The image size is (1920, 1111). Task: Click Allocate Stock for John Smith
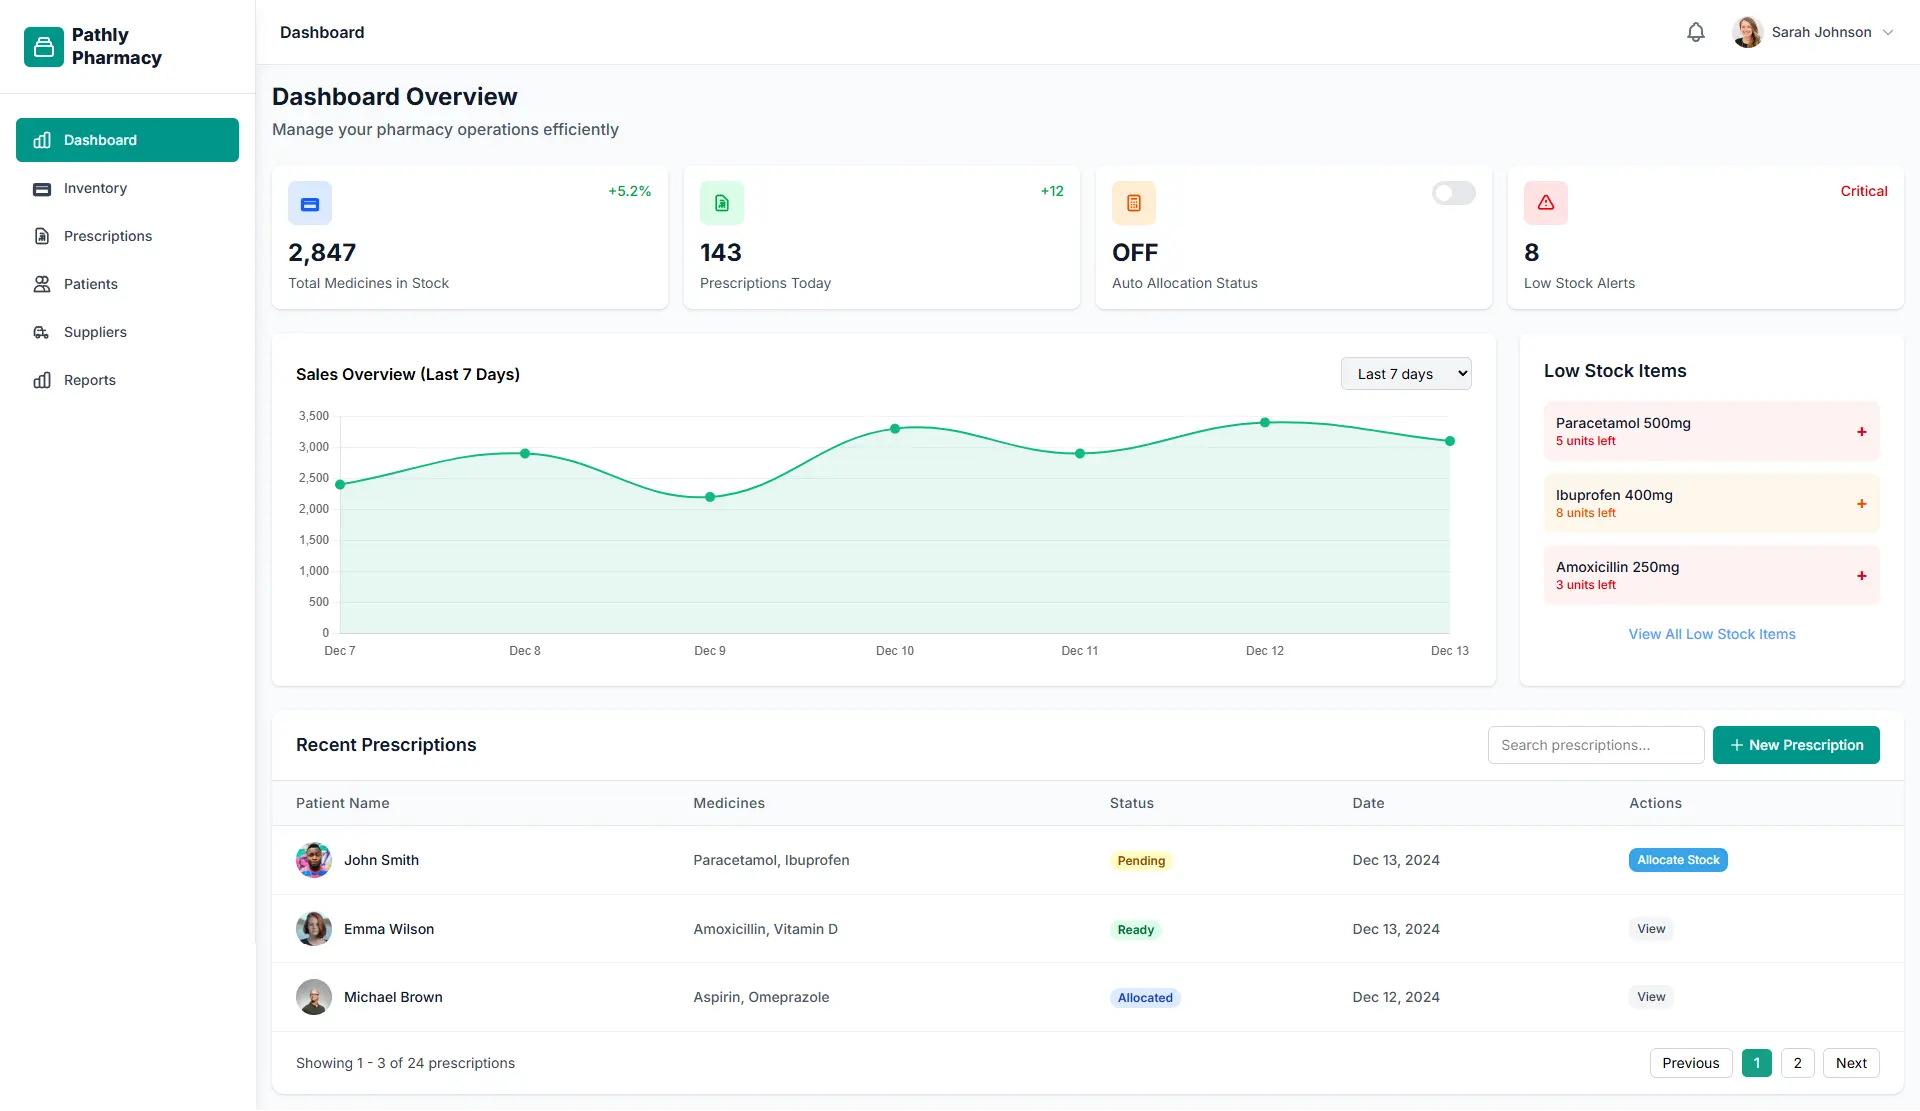pos(1678,860)
